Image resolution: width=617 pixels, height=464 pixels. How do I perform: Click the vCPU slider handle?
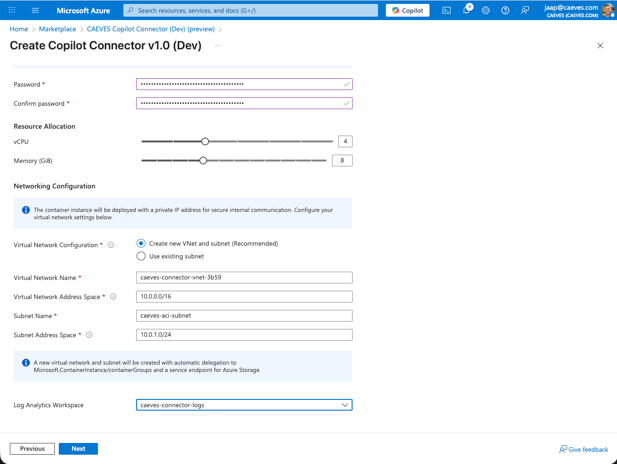tap(205, 142)
